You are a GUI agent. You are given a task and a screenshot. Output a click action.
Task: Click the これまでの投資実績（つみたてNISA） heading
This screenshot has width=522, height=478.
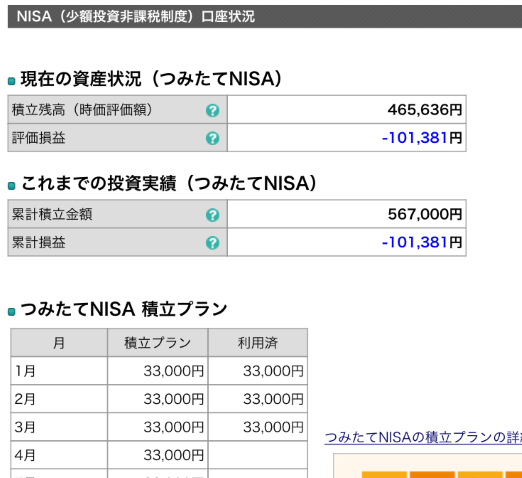(x=169, y=183)
